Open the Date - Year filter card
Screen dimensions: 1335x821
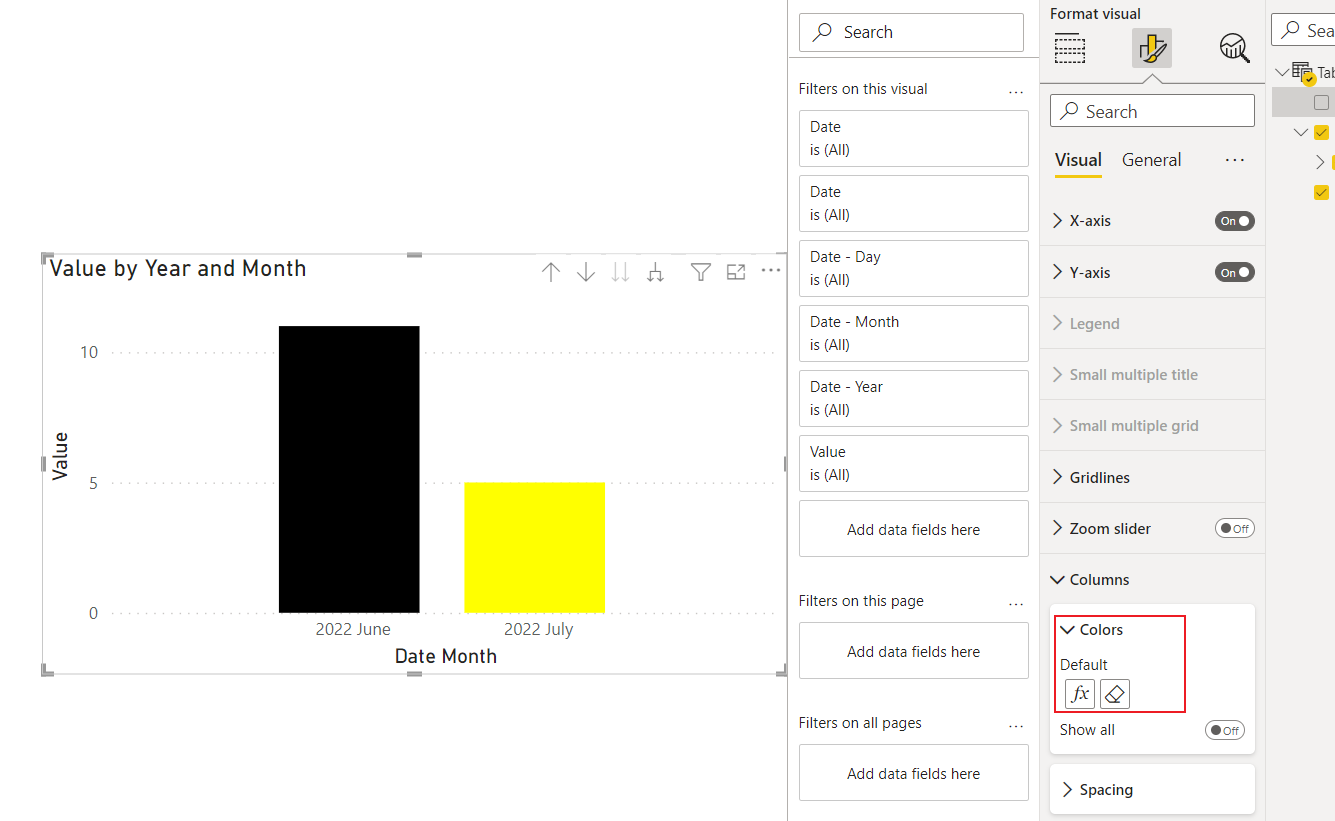[914, 398]
